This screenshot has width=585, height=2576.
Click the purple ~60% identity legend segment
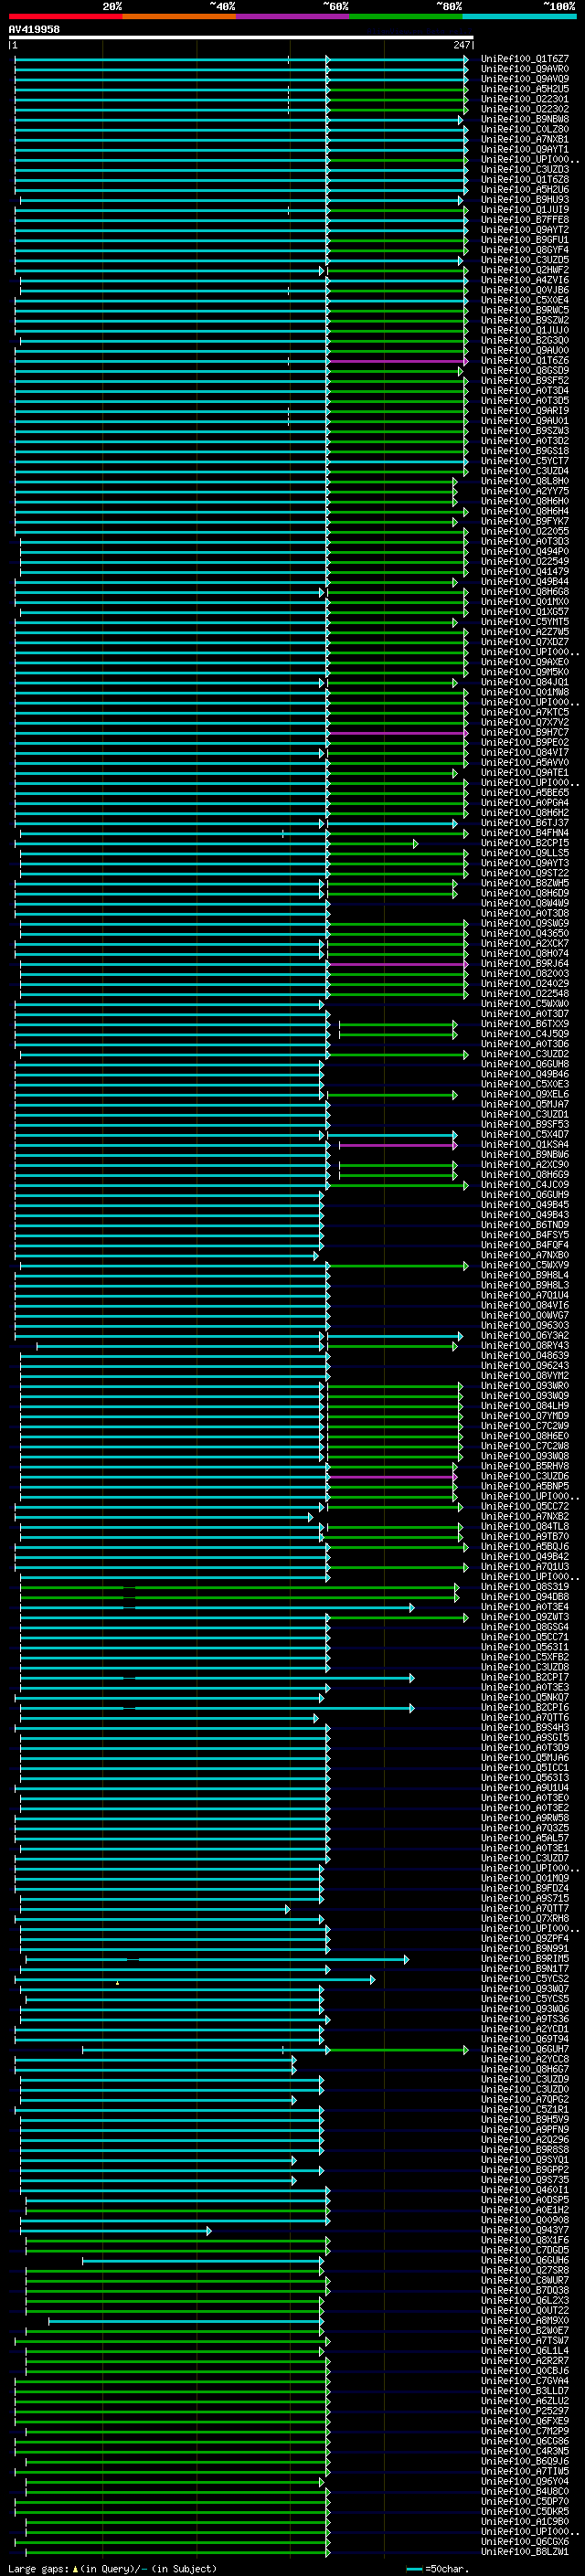pyautogui.click(x=292, y=16)
